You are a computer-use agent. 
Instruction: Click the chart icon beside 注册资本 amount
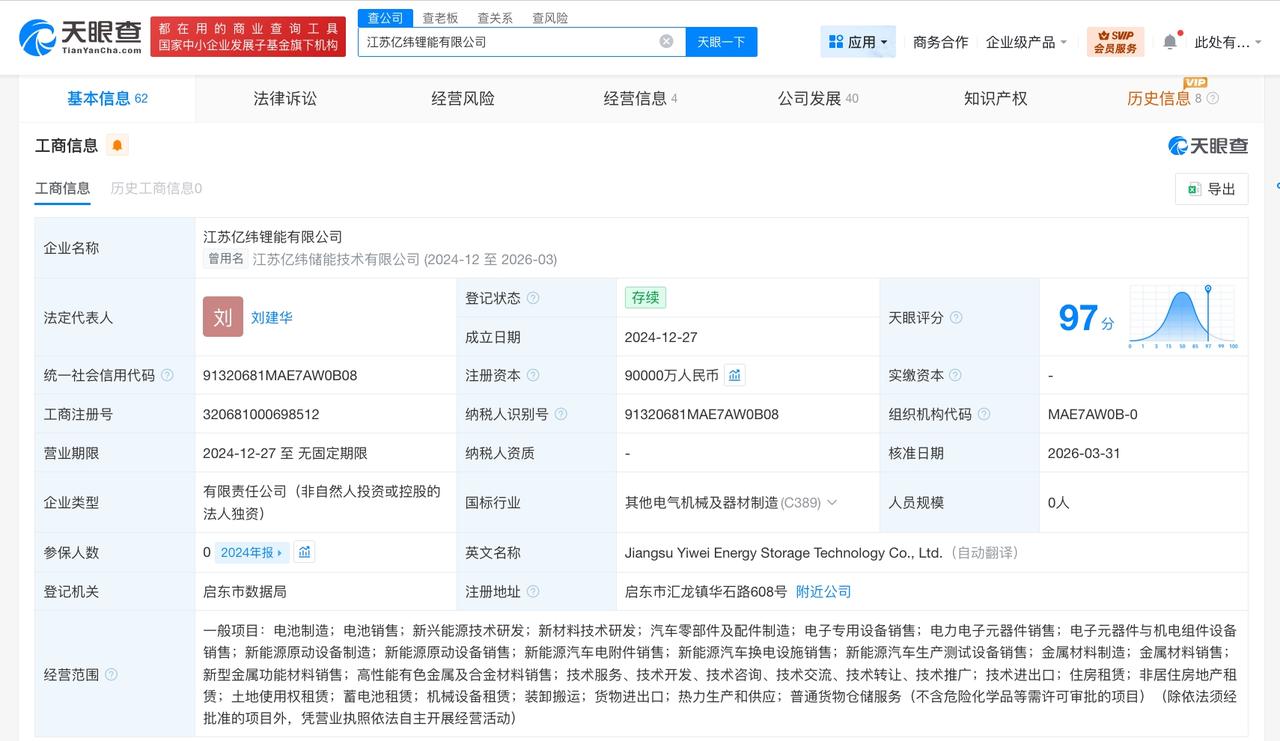point(735,375)
